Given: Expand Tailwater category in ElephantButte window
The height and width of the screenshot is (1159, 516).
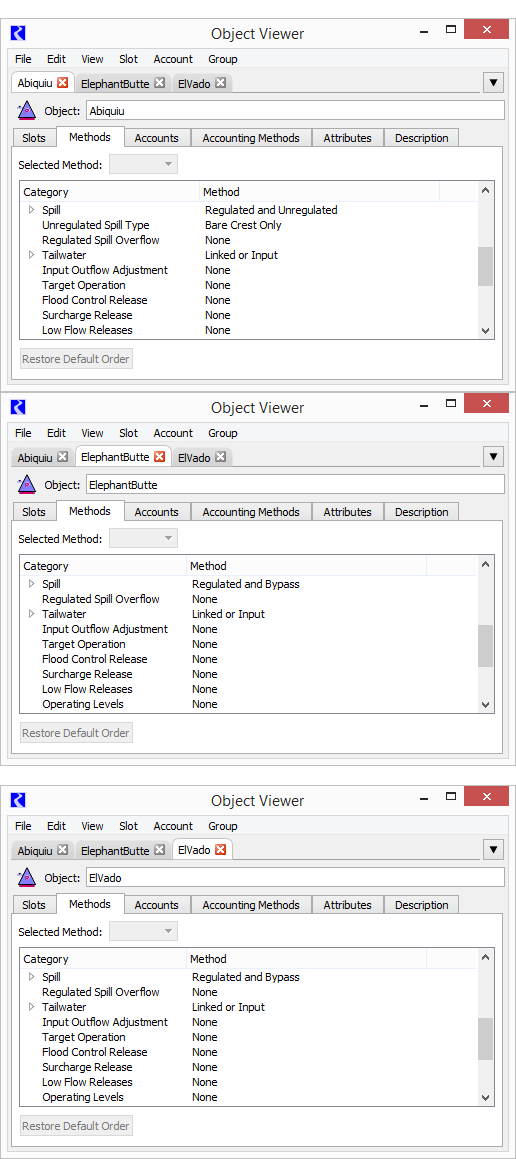Looking at the screenshot, I should point(32,614).
